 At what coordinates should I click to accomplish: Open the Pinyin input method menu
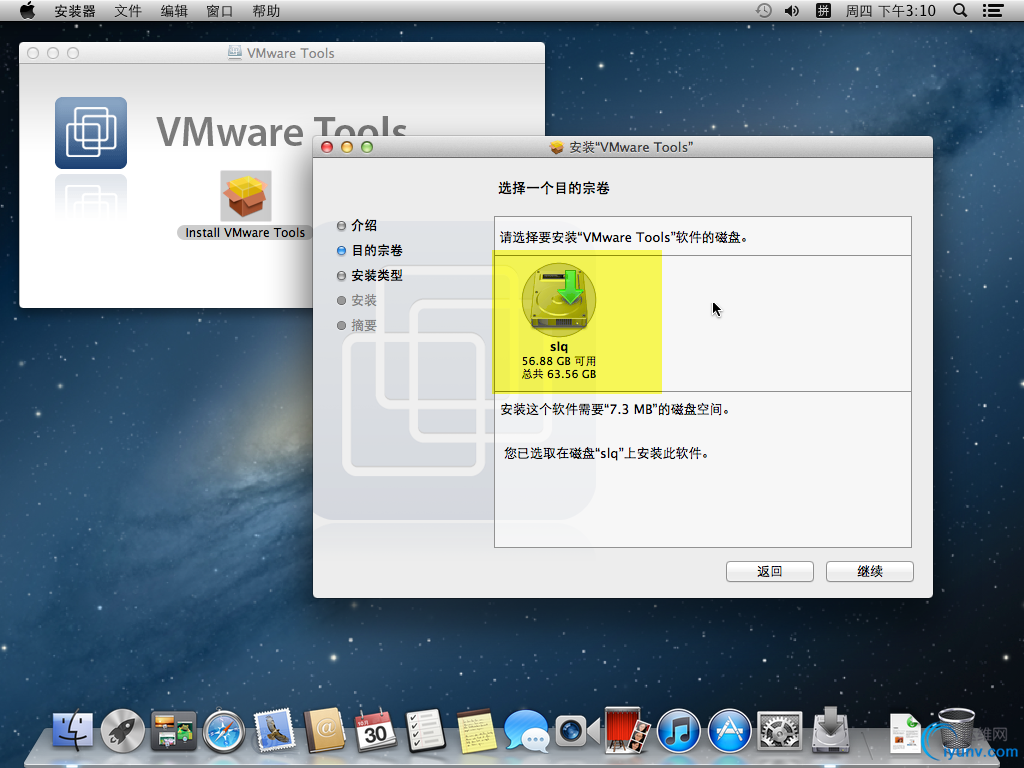coord(824,10)
